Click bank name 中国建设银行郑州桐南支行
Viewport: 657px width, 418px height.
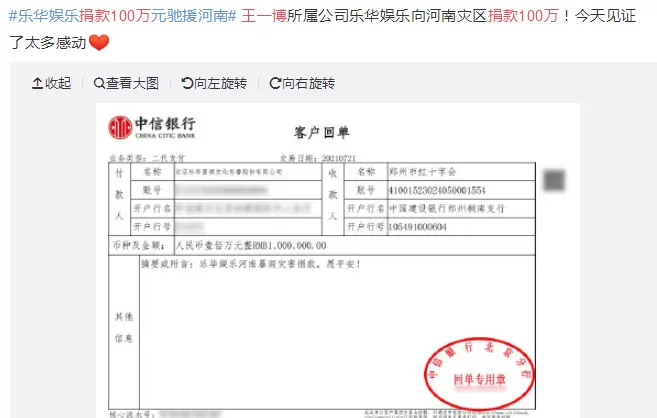447,208
